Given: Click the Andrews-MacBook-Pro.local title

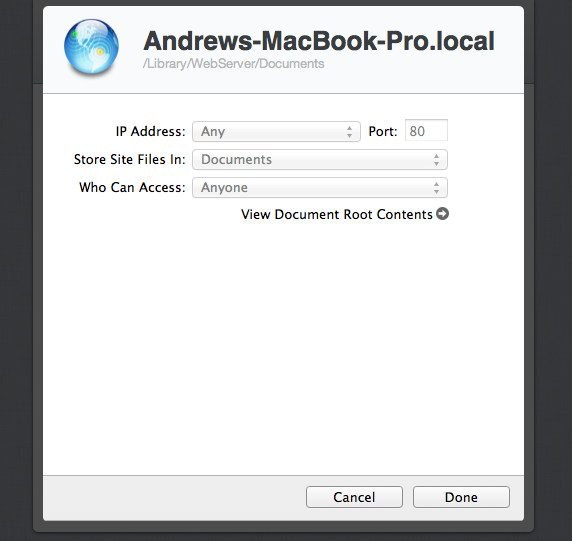Looking at the screenshot, I should click(319, 41).
